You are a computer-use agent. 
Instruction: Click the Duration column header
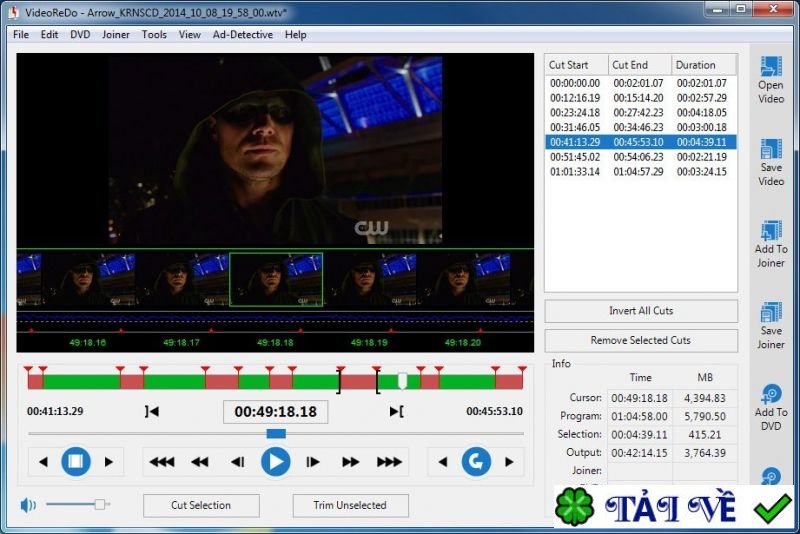(x=704, y=65)
